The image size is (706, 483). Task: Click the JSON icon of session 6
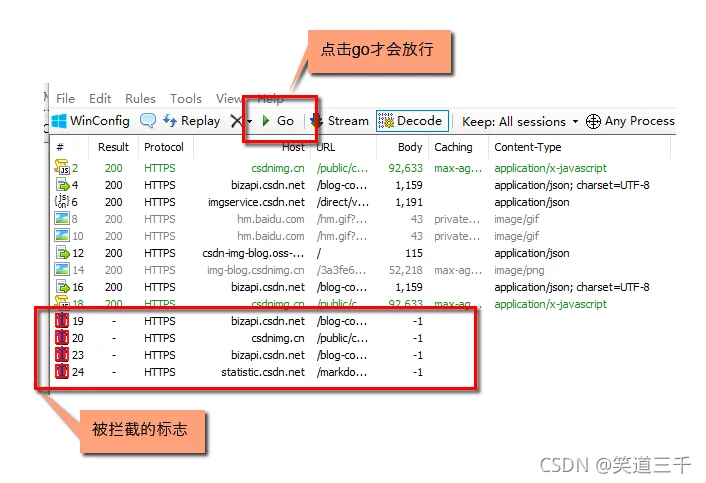pyautogui.click(x=62, y=201)
